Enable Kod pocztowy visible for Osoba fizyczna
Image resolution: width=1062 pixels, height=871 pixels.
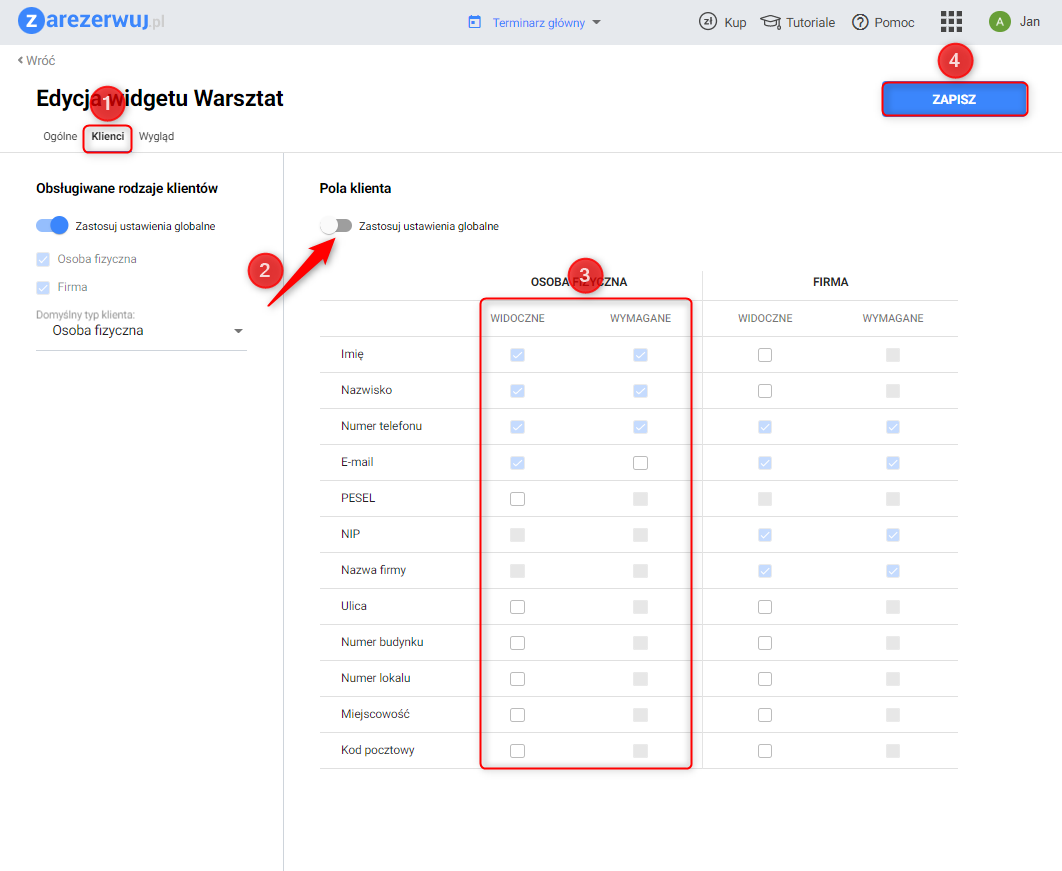tap(517, 750)
